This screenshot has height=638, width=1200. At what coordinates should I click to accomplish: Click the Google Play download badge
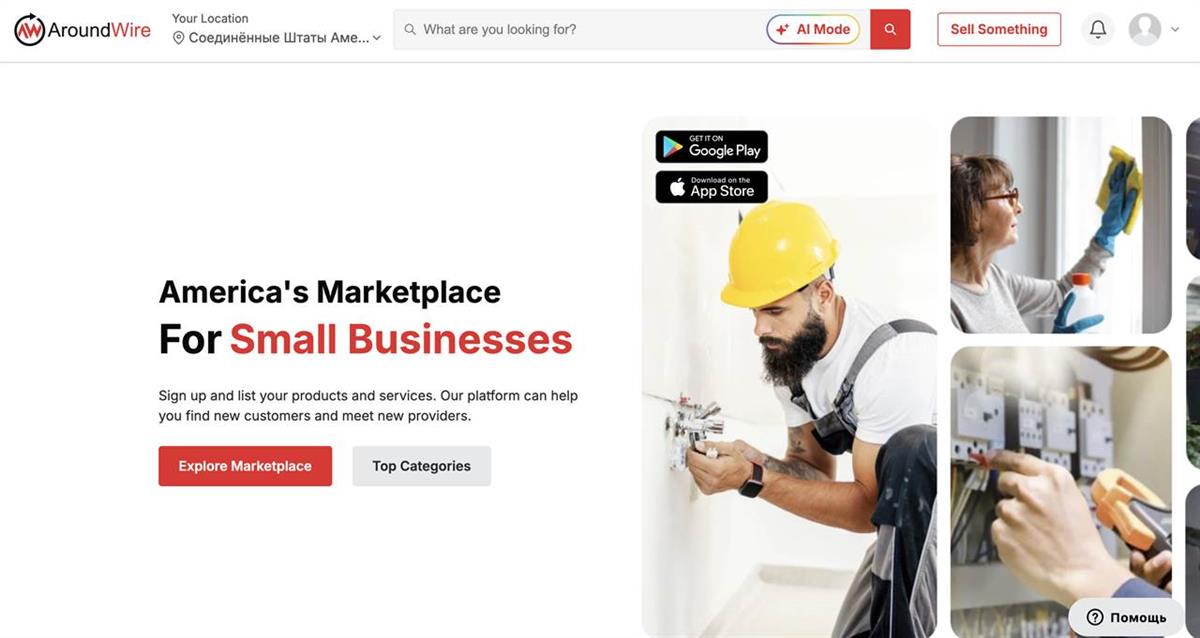[712, 147]
